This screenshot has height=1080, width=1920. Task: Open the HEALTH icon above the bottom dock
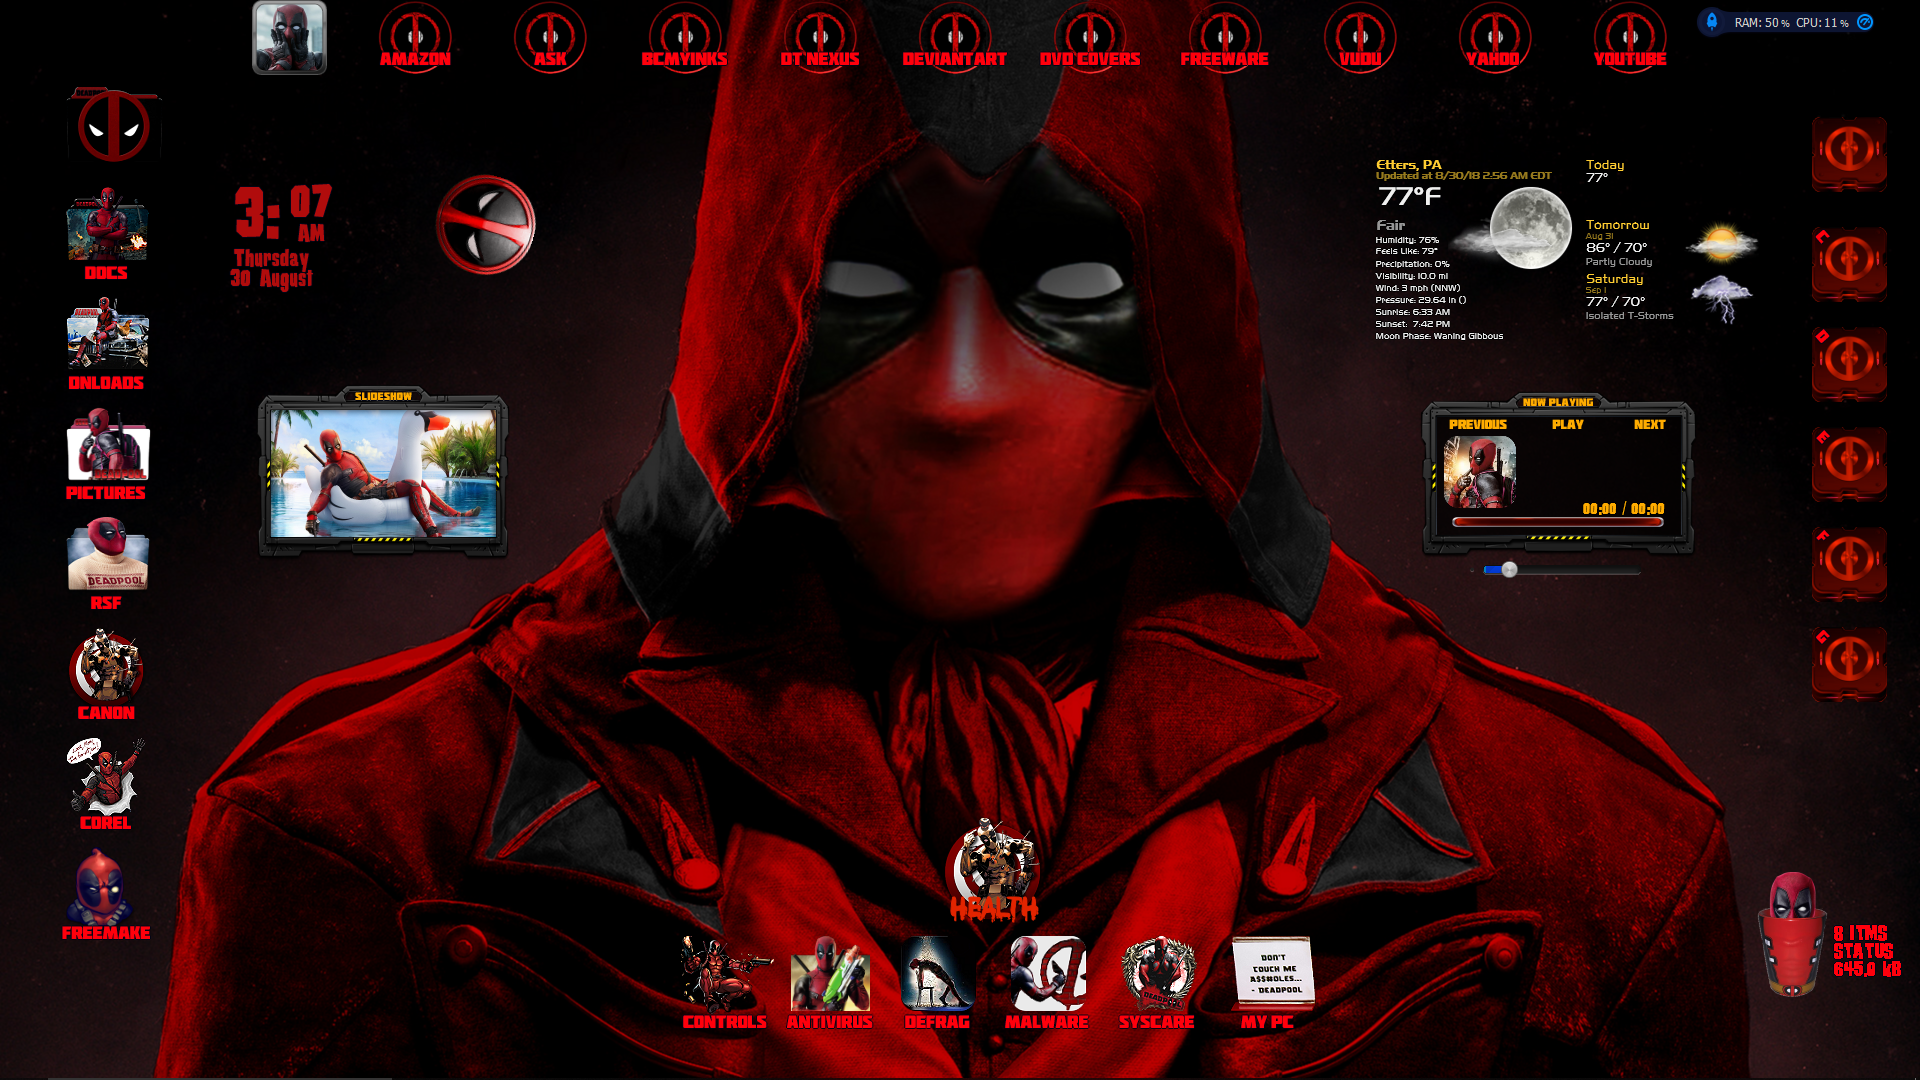[x=993, y=869]
